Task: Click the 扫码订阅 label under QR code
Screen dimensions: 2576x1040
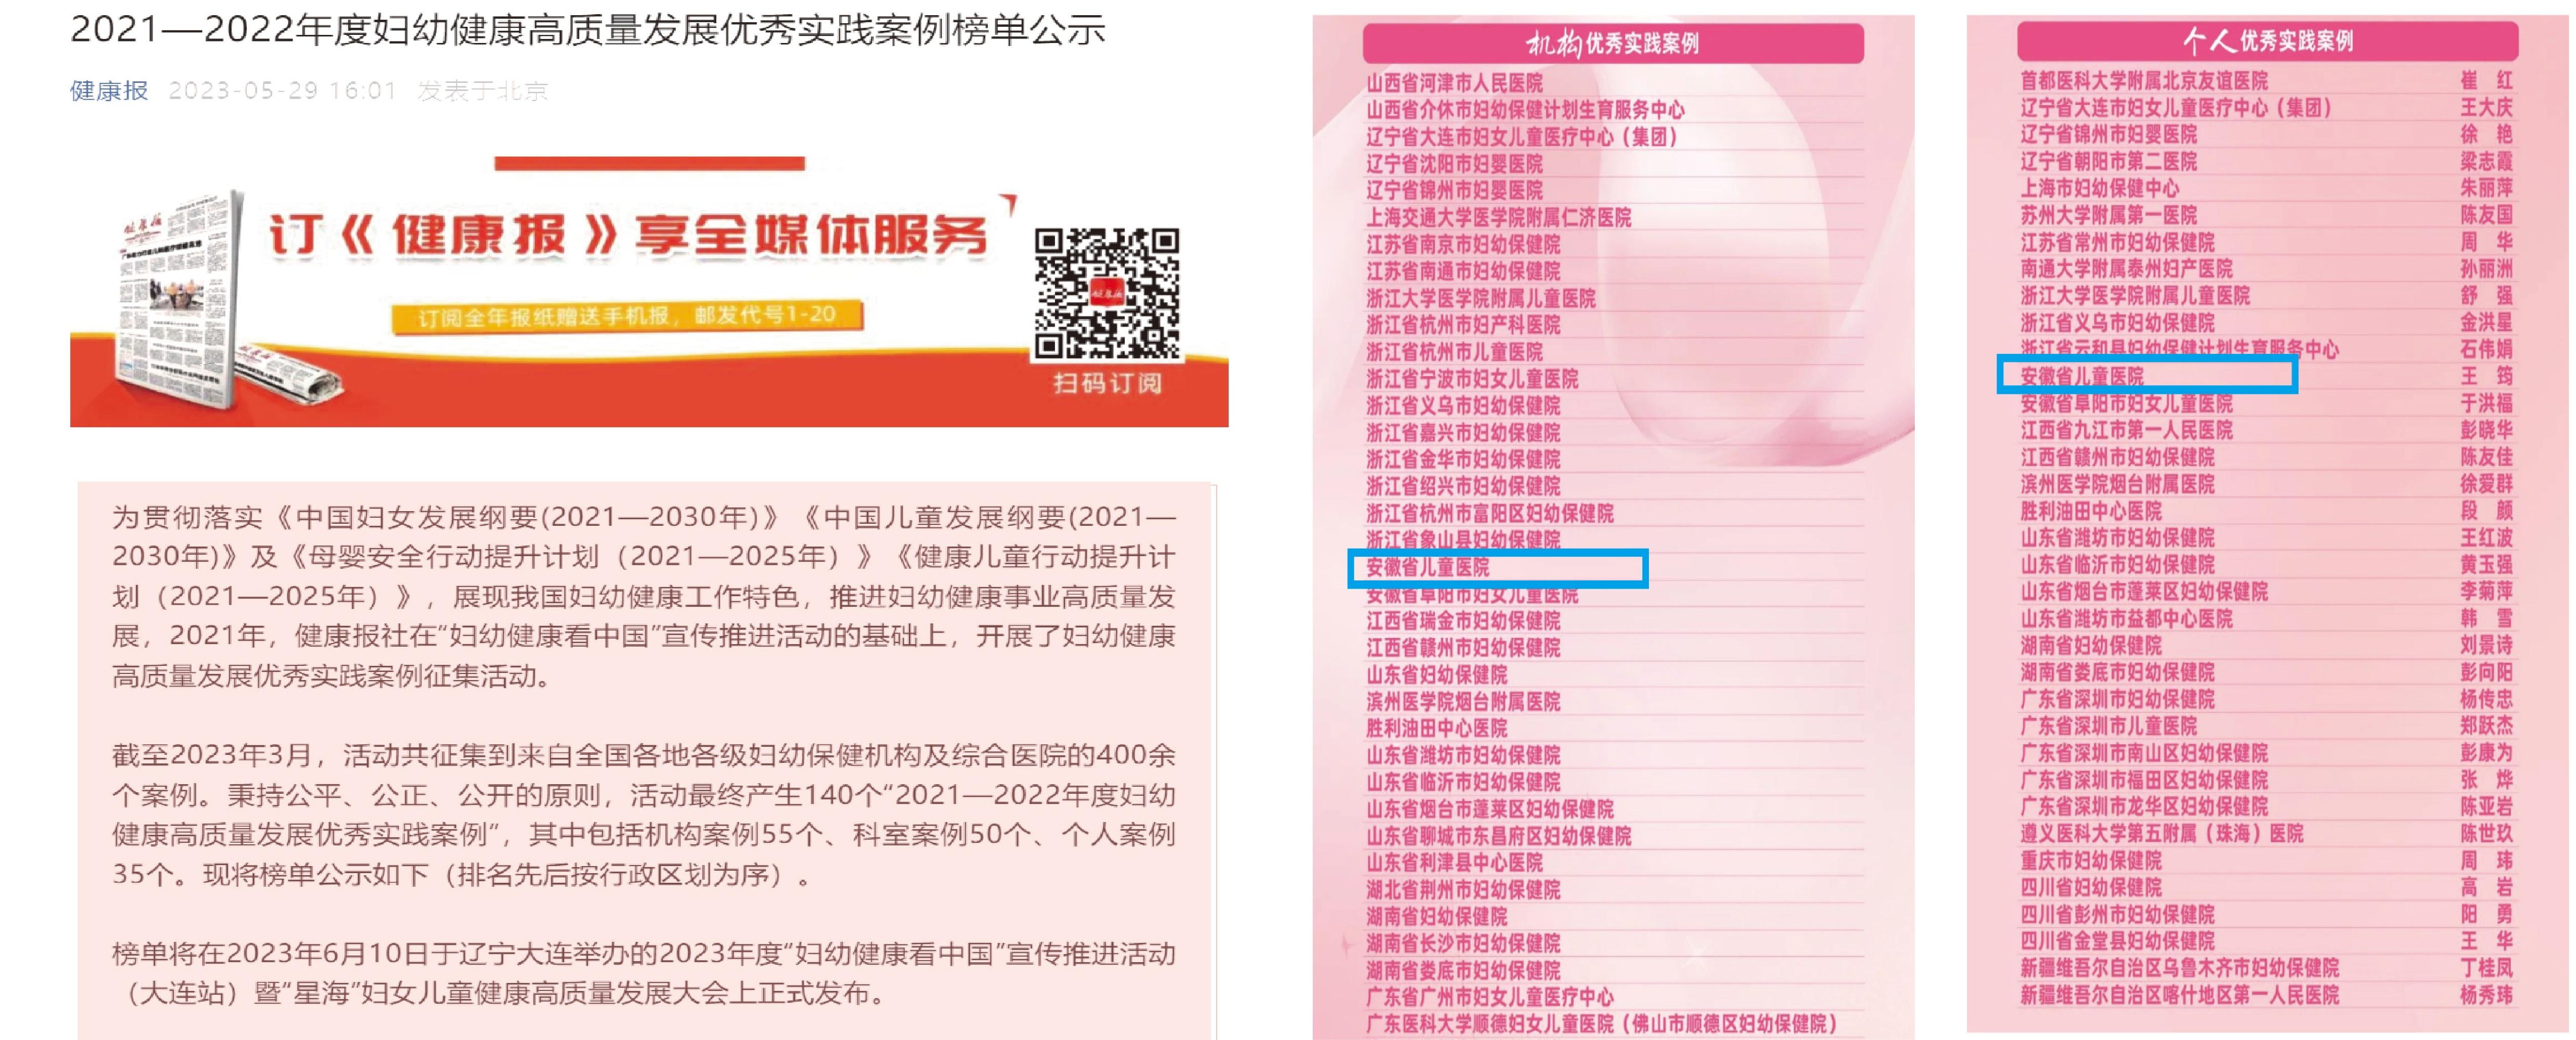Action: point(1107,383)
